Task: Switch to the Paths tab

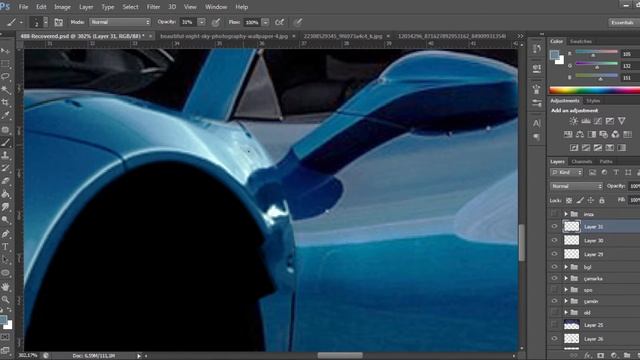Action: (x=606, y=162)
